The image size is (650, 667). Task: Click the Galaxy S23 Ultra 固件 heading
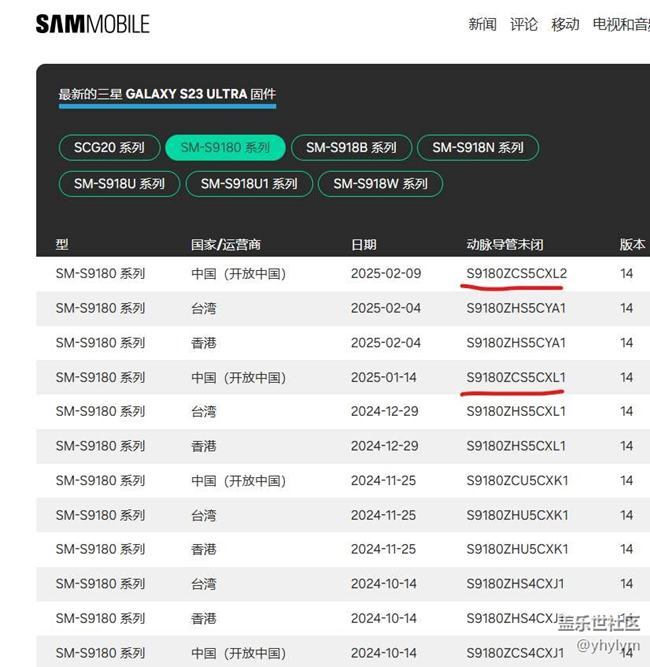(x=167, y=94)
